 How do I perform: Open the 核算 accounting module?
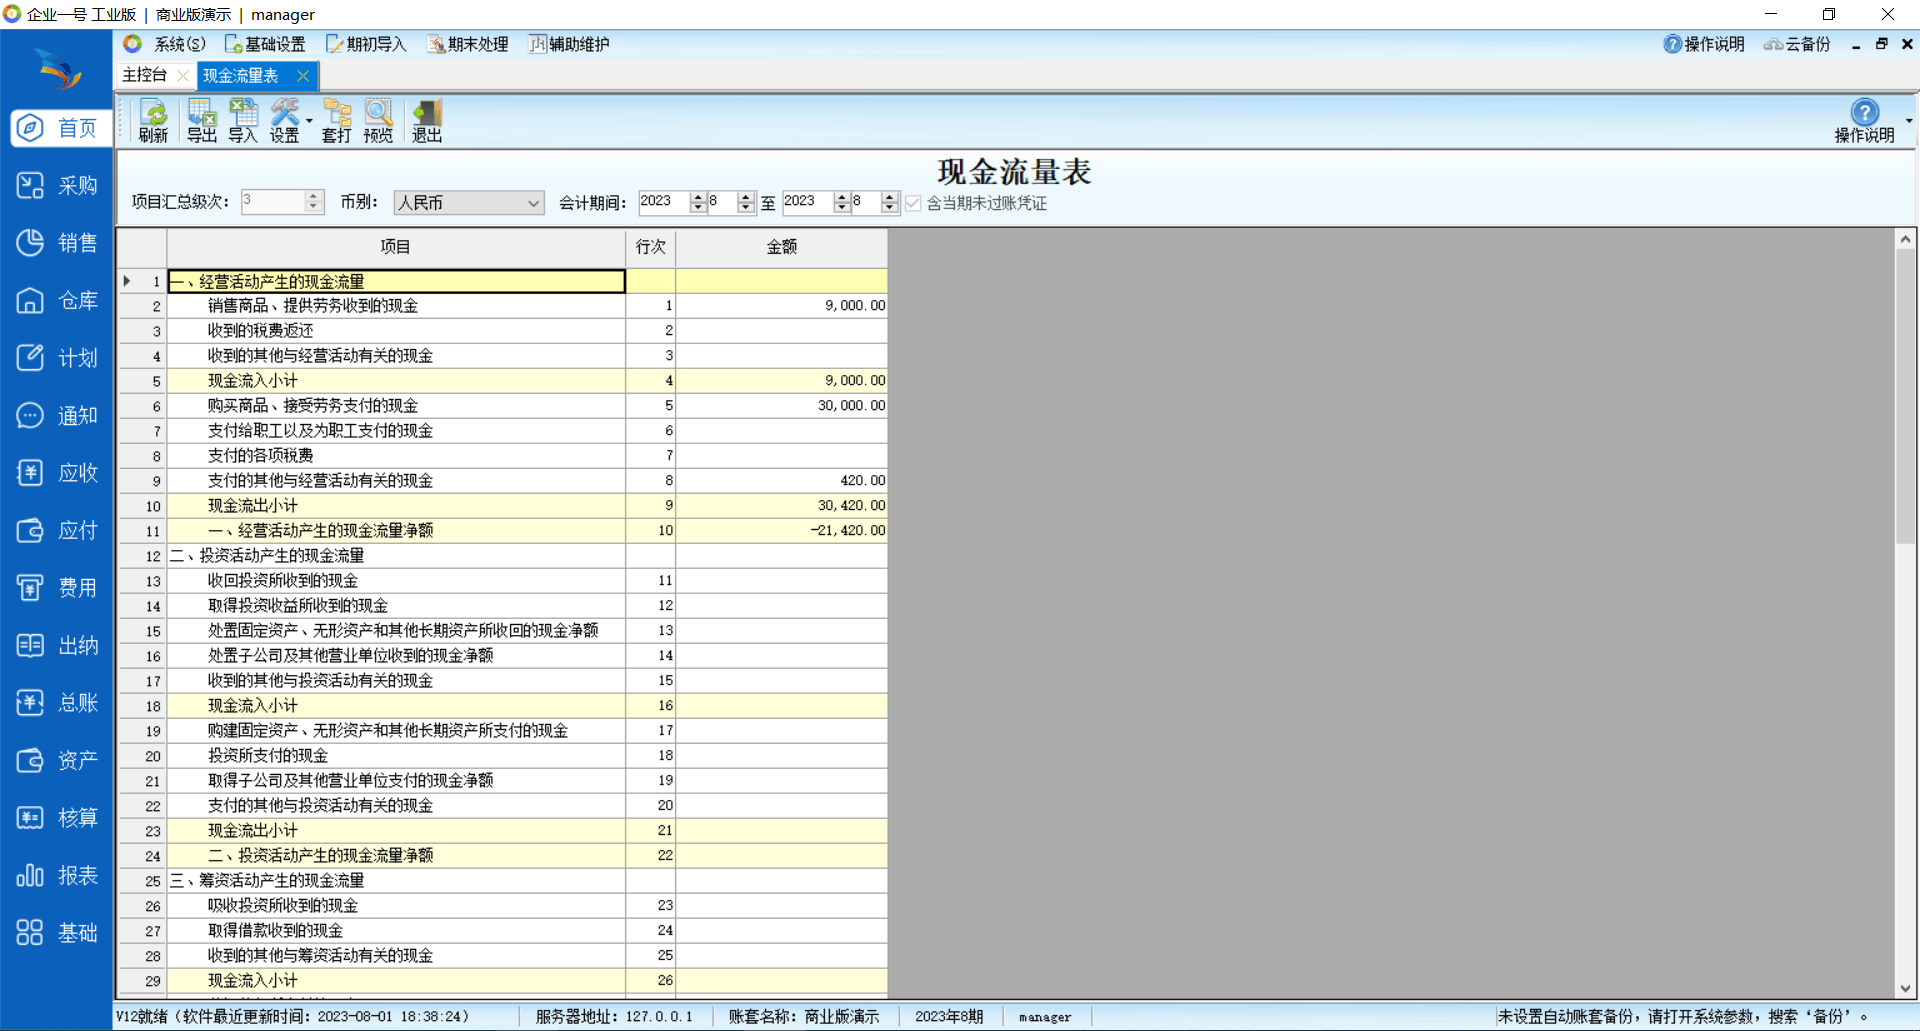[x=58, y=818]
